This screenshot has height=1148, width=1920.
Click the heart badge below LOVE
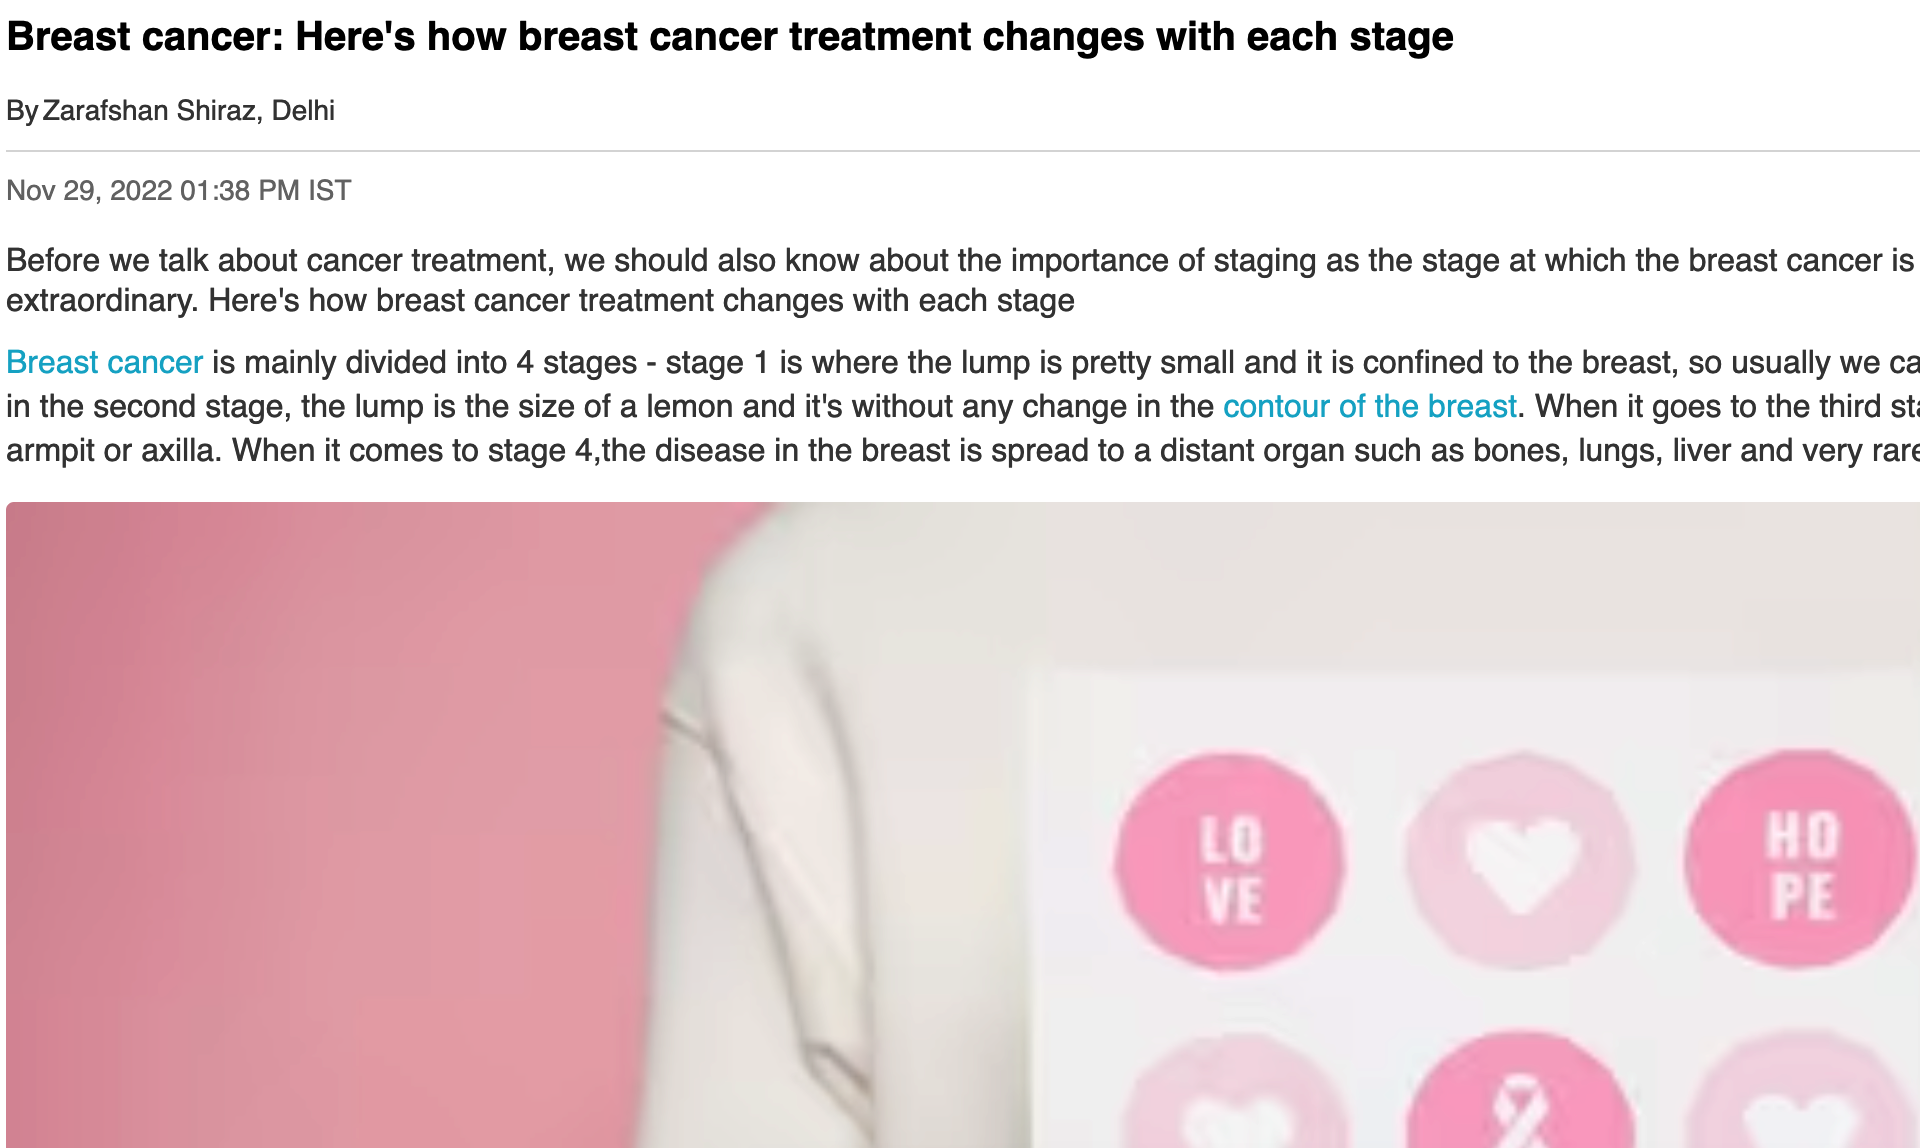1232,1095
